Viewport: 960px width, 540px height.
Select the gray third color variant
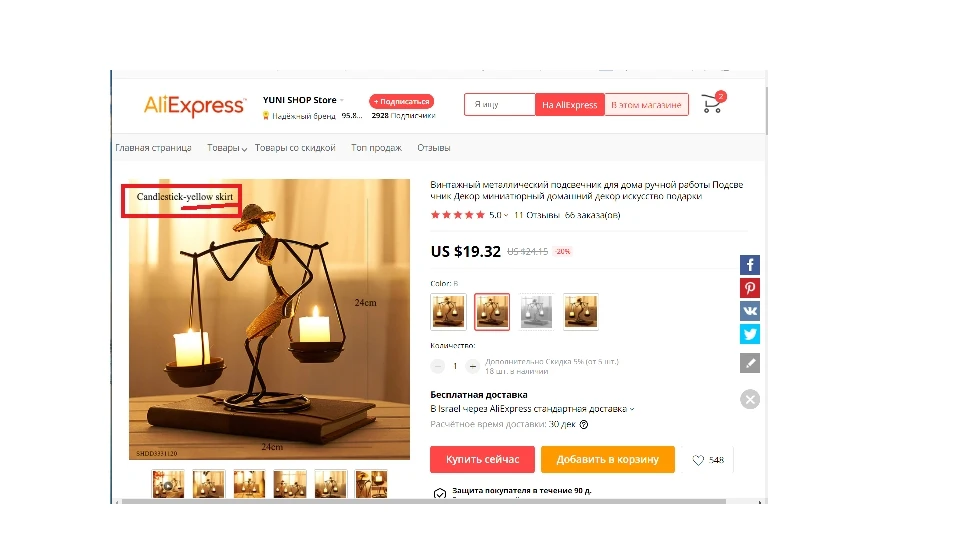(x=536, y=312)
